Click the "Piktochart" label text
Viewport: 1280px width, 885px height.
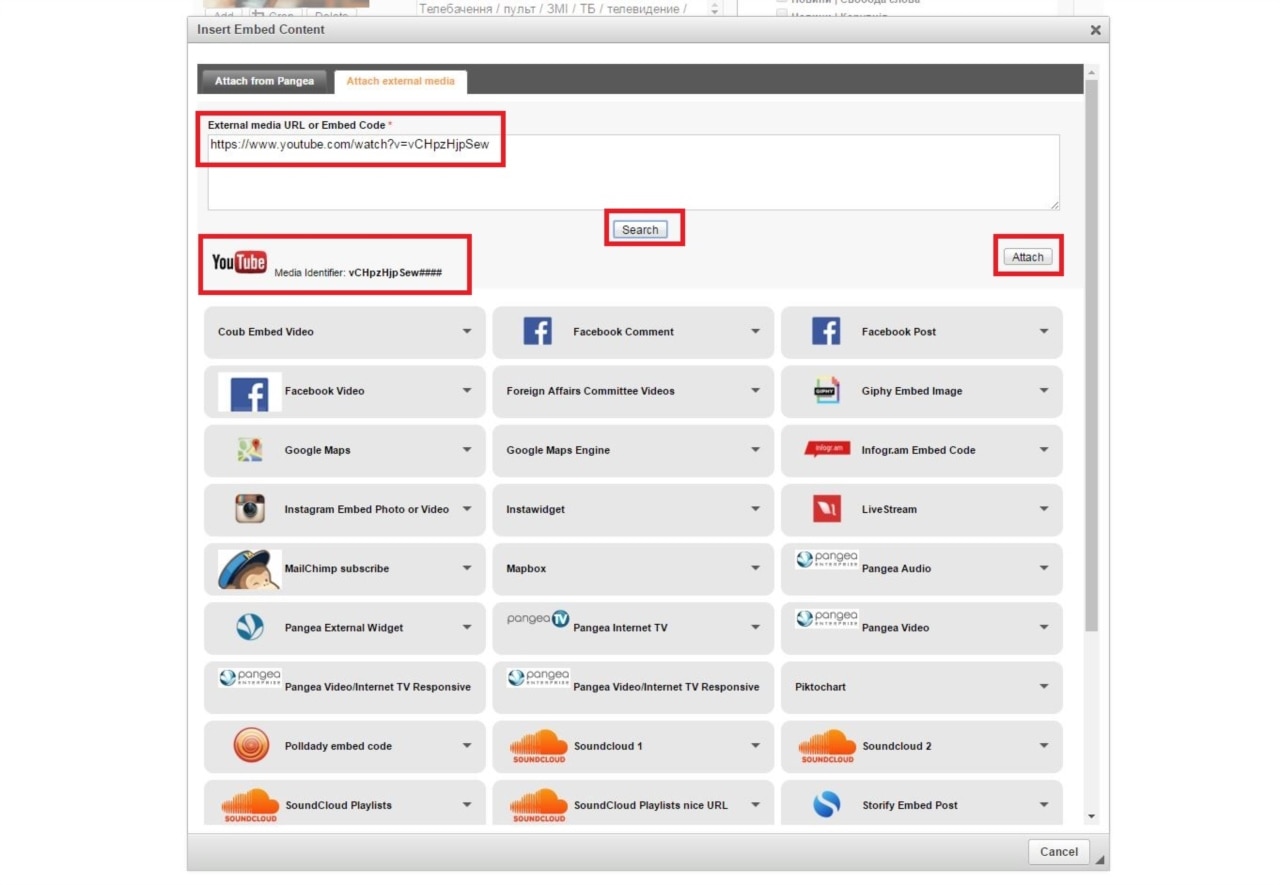(x=820, y=687)
